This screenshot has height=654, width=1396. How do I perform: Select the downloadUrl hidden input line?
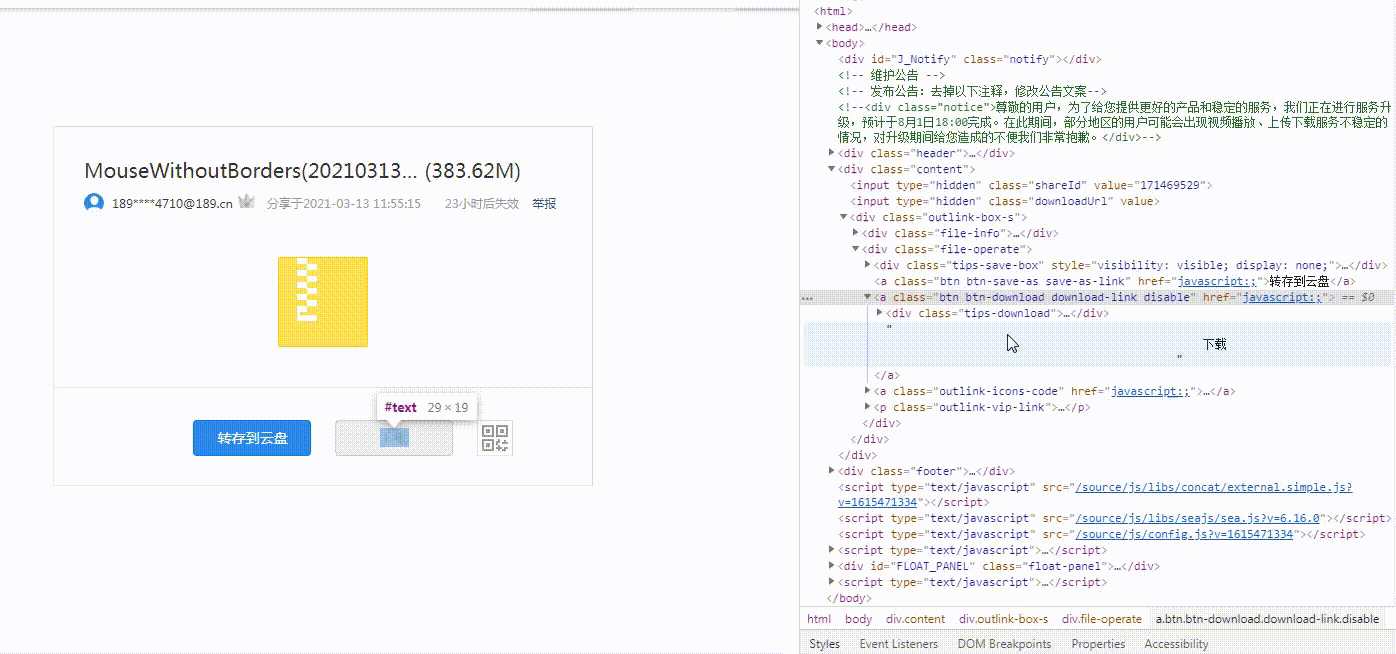[1004, 201]
